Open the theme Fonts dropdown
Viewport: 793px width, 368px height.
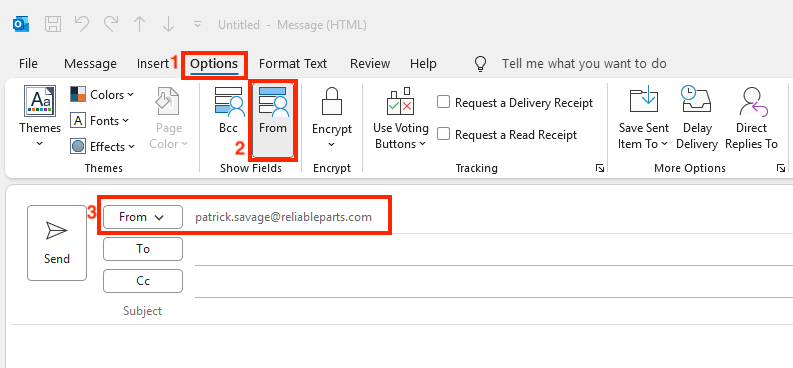pos(99,121)
